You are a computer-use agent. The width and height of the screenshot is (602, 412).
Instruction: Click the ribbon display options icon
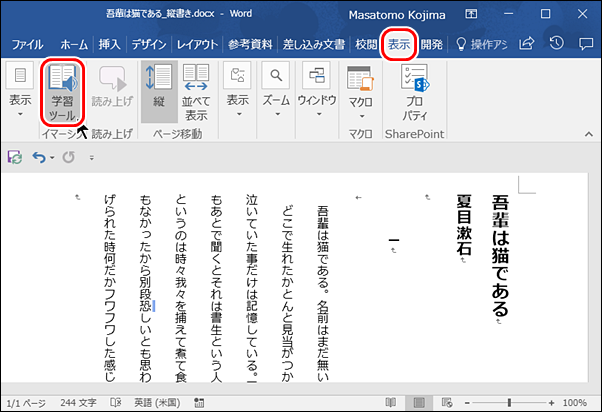click(x=471, y=14)
